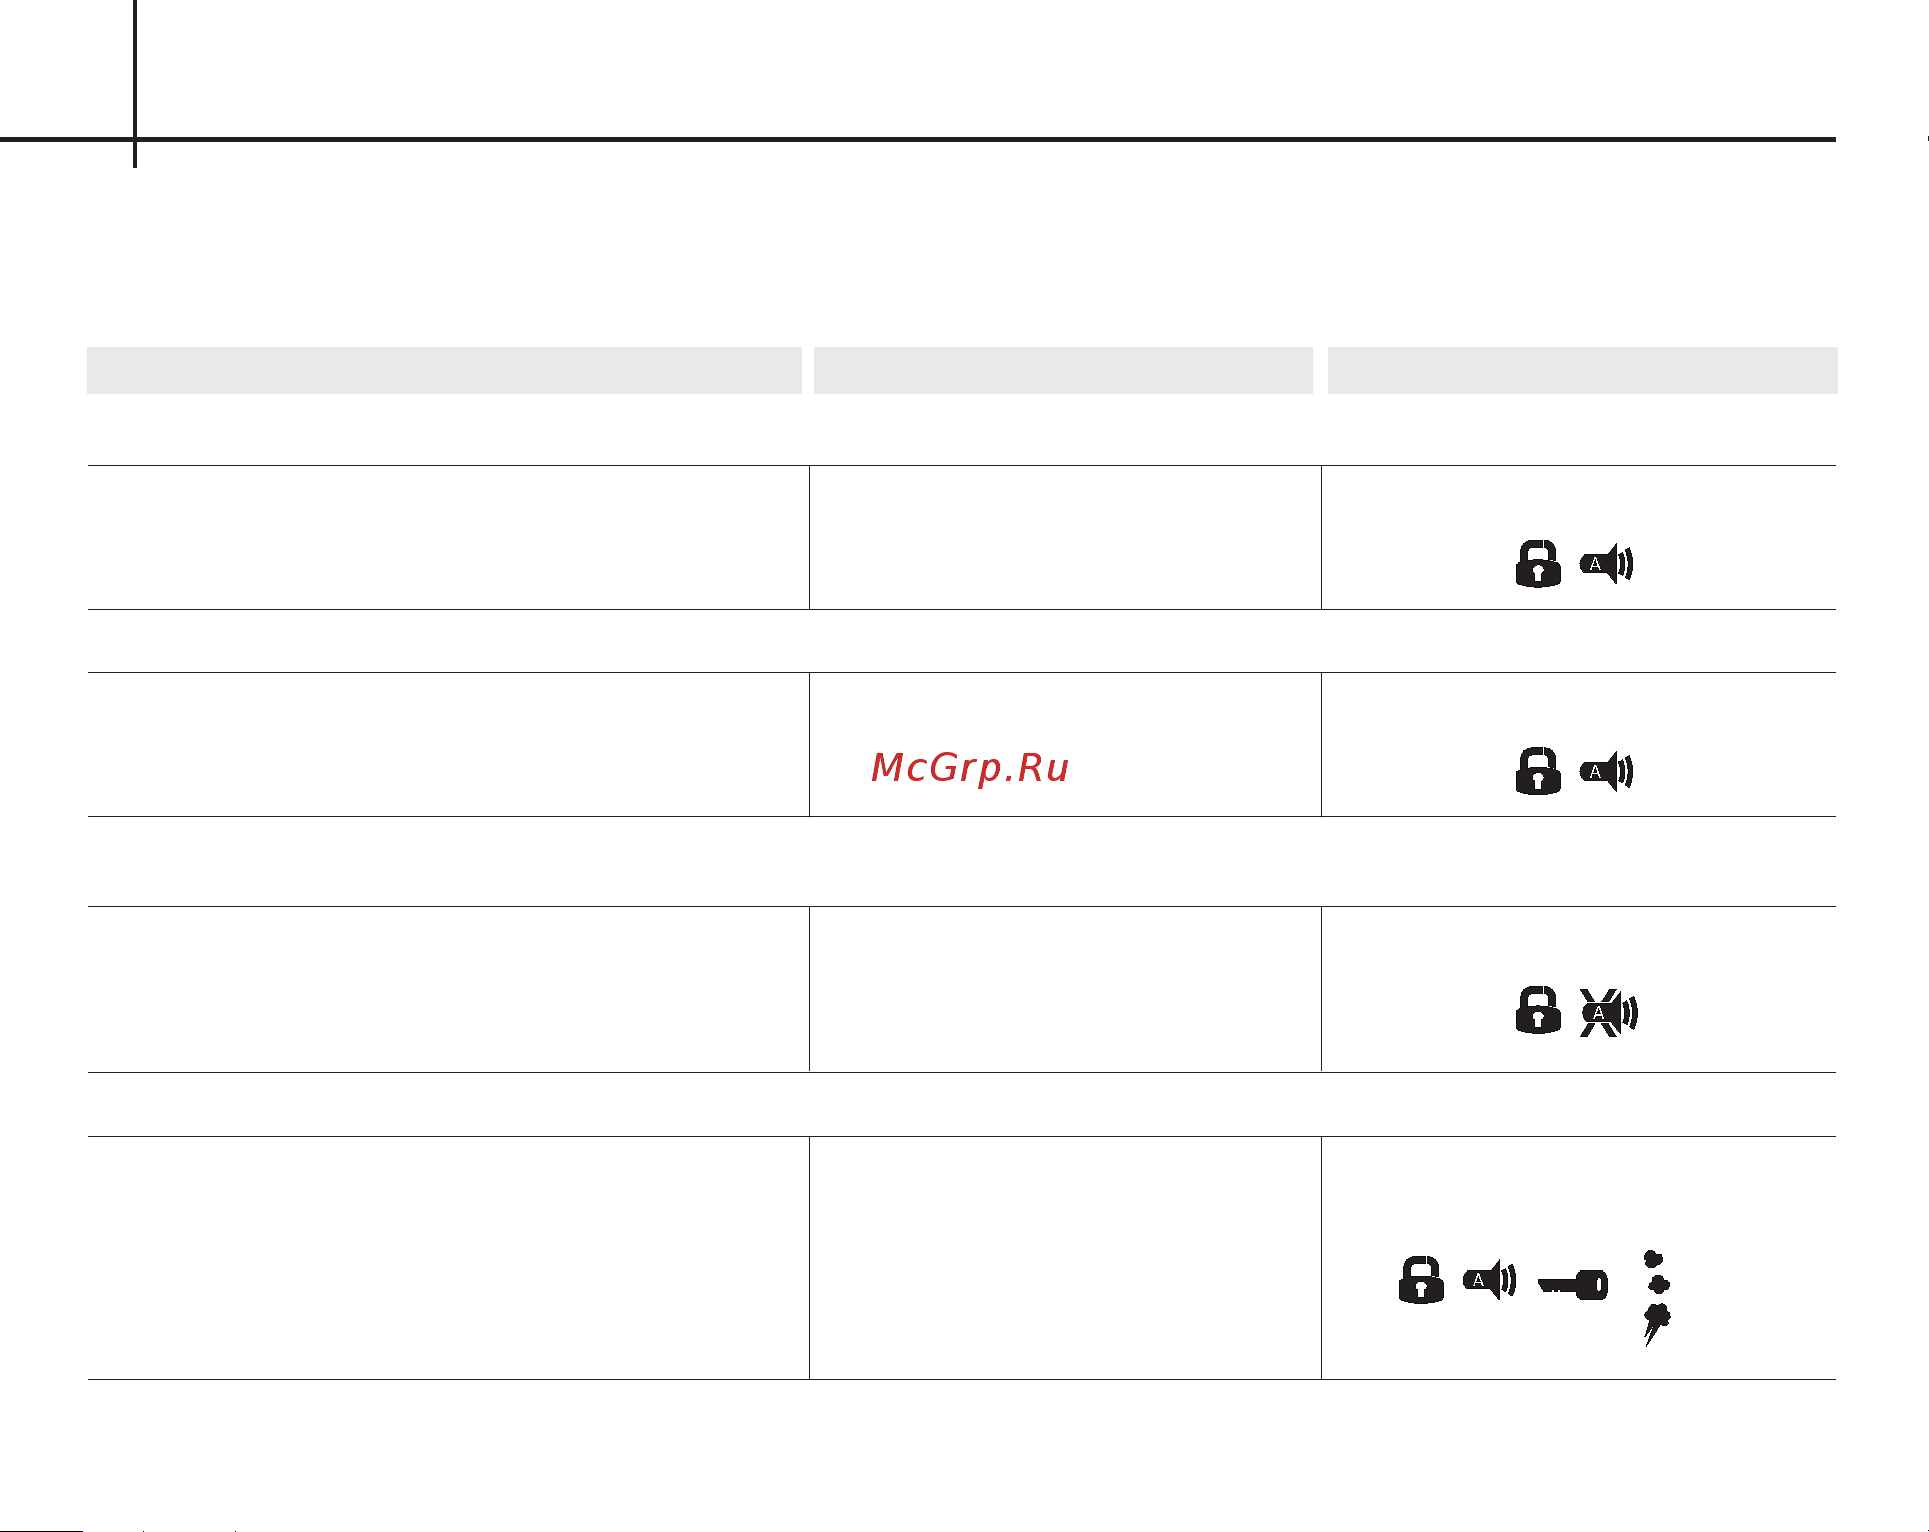Screen dimensions: 1929x1532
Task: Click the speaker A icon left of the key
Action: (x=1489, y=1280)
